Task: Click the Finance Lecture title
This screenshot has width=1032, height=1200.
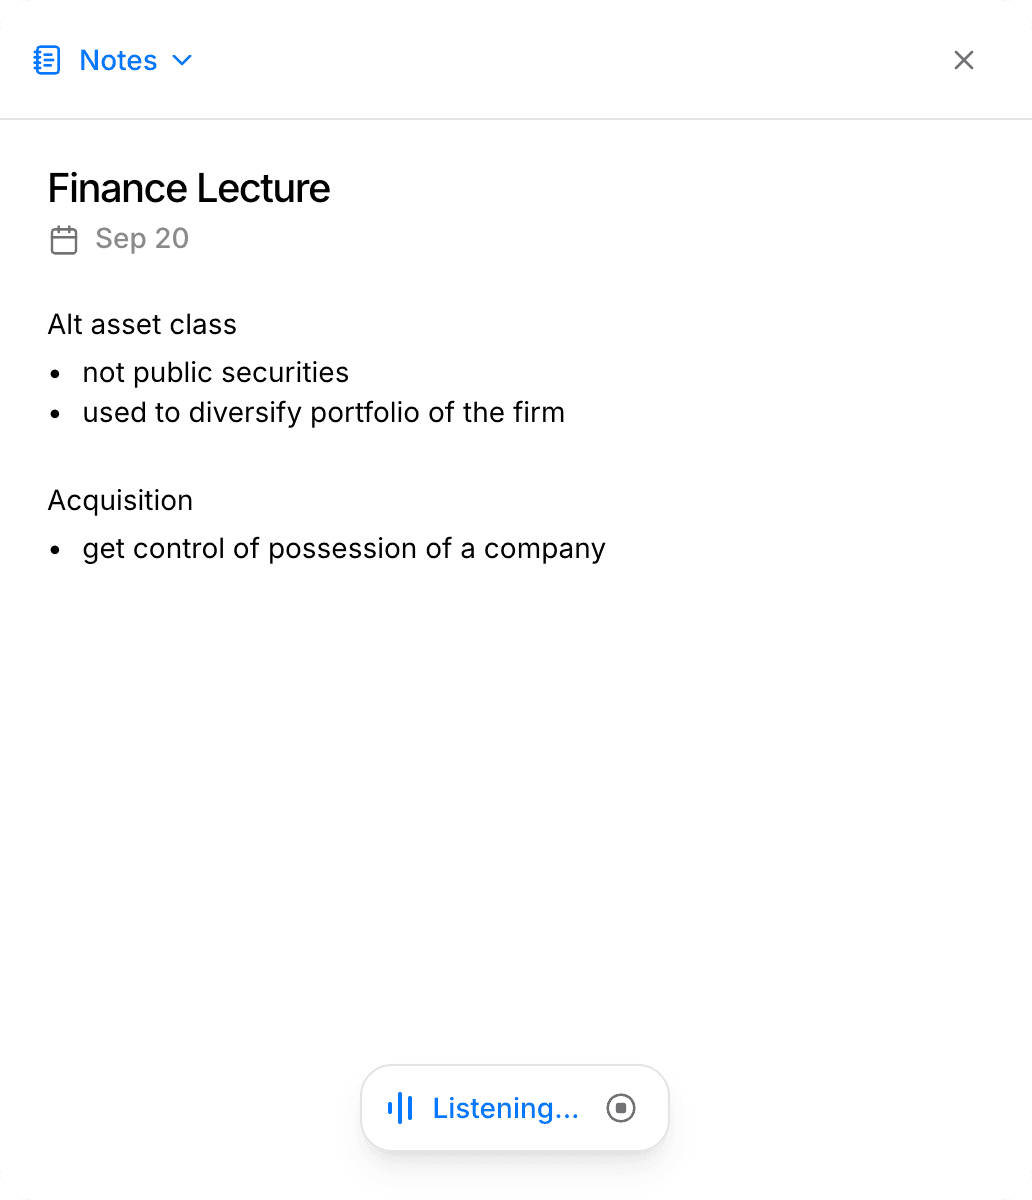Action: click(189, 188)
